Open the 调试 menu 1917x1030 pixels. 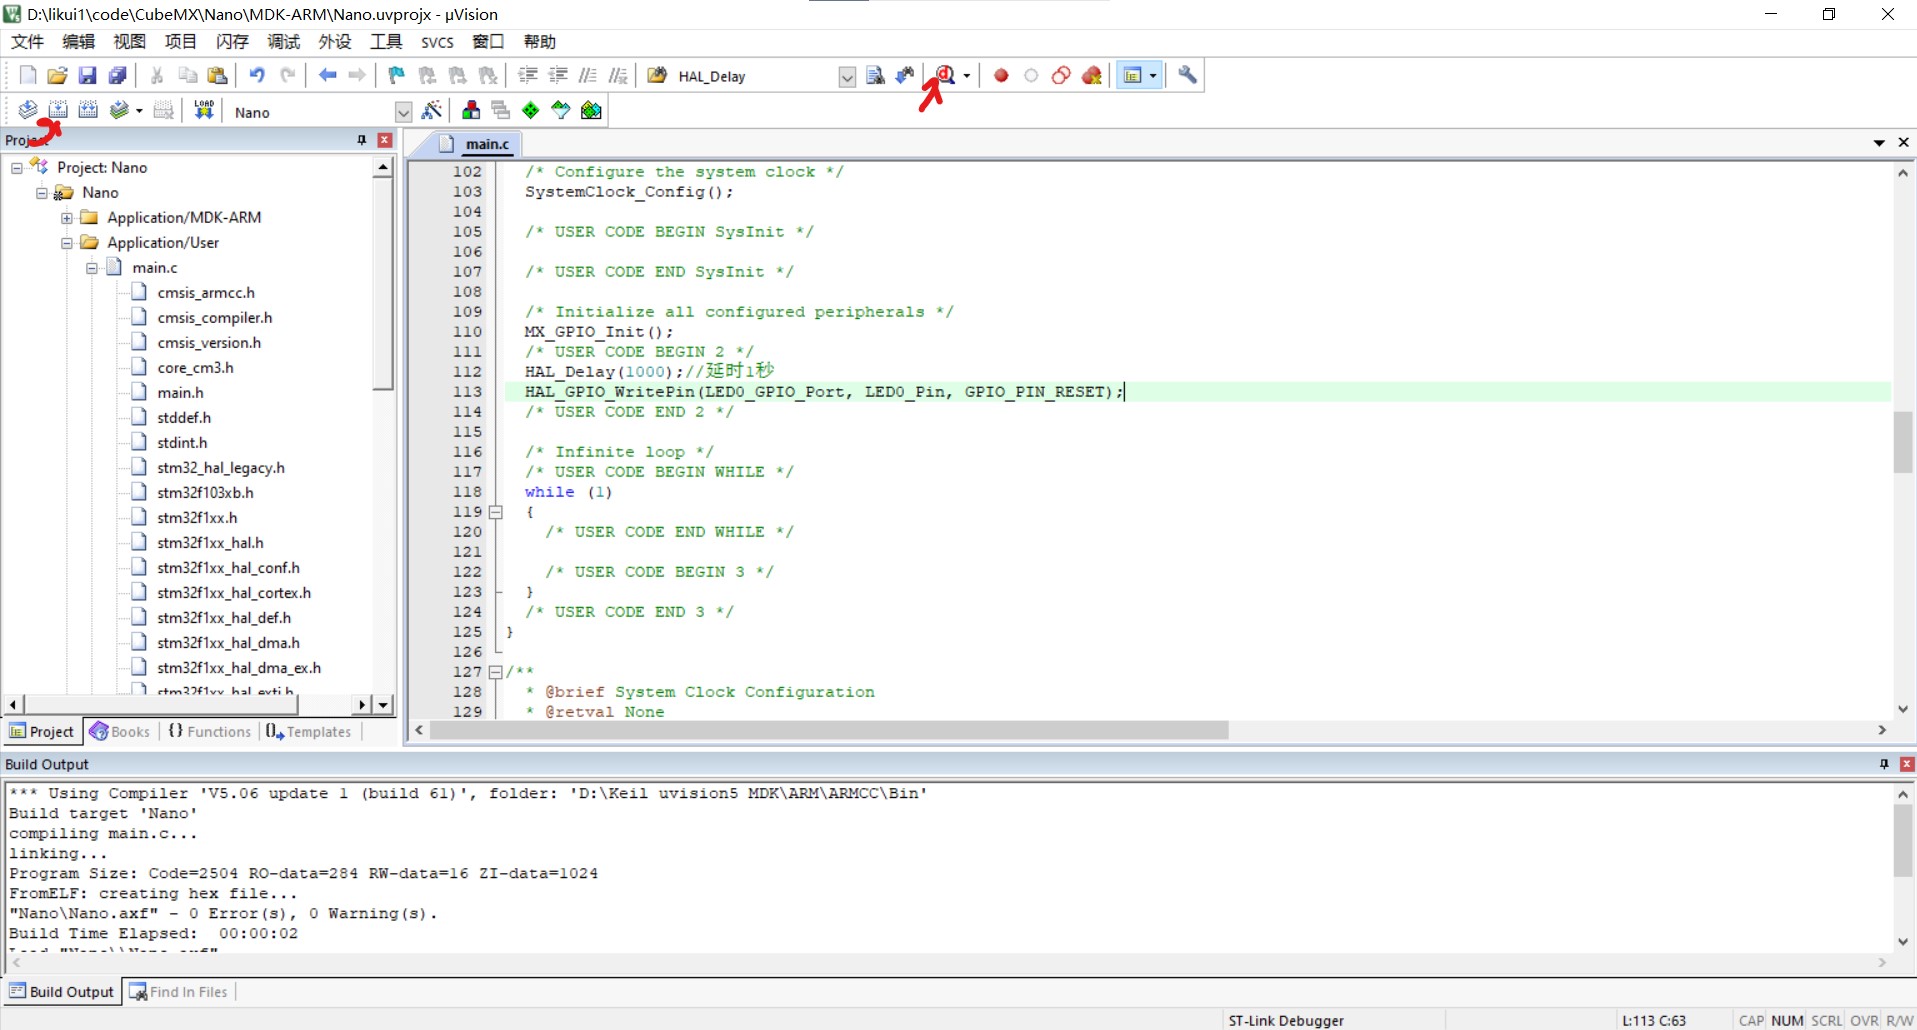pyautogui.click(x=283, y=41)
